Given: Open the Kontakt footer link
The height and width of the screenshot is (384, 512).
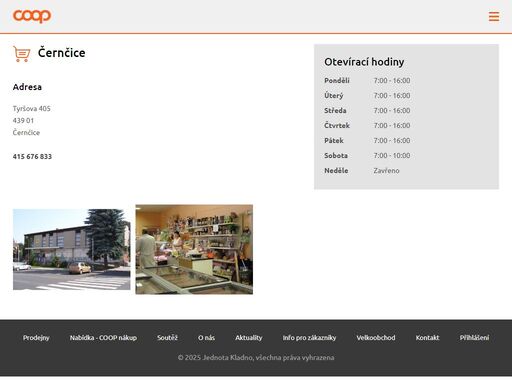Looking at the screenshot, I should pyautogui.click(x=427, y=338).
